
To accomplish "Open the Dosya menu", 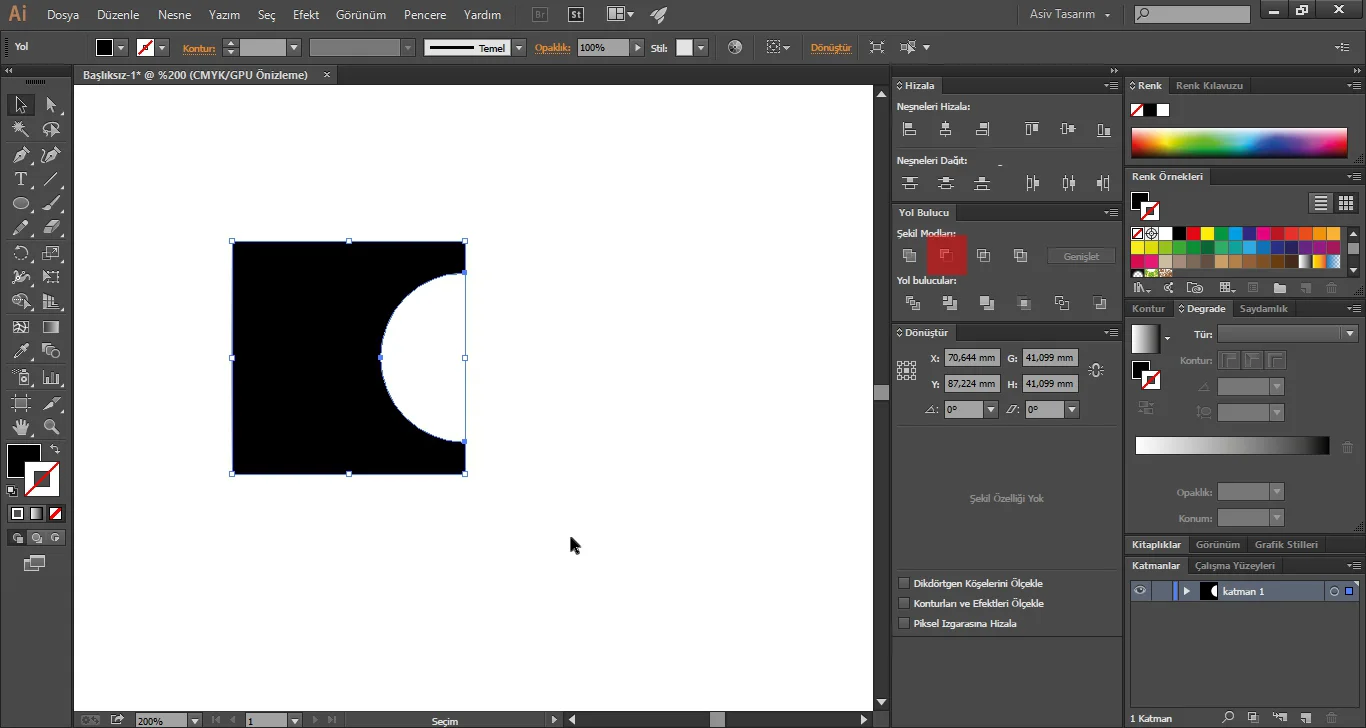I will pyautogui.click(x=63, y=15).
